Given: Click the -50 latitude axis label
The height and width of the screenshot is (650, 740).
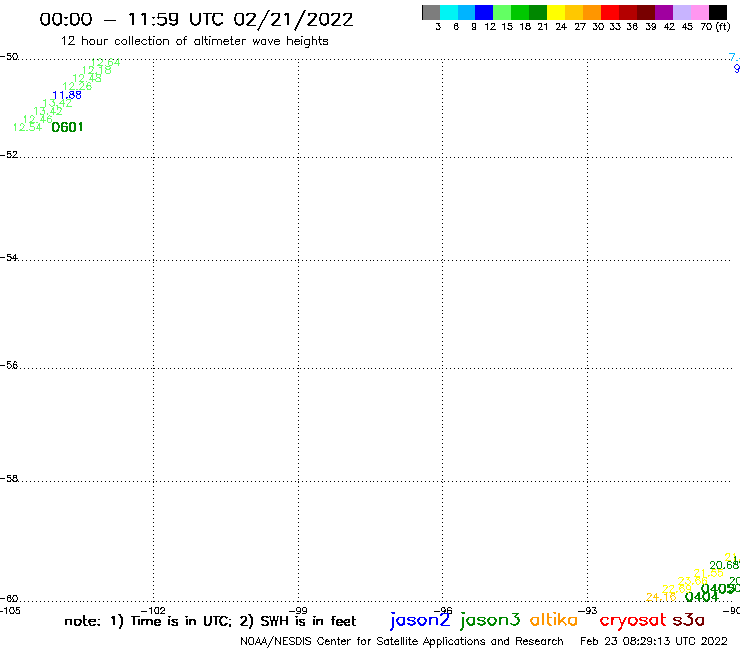Looking at the screenshot, I should (x=9, y=57).
